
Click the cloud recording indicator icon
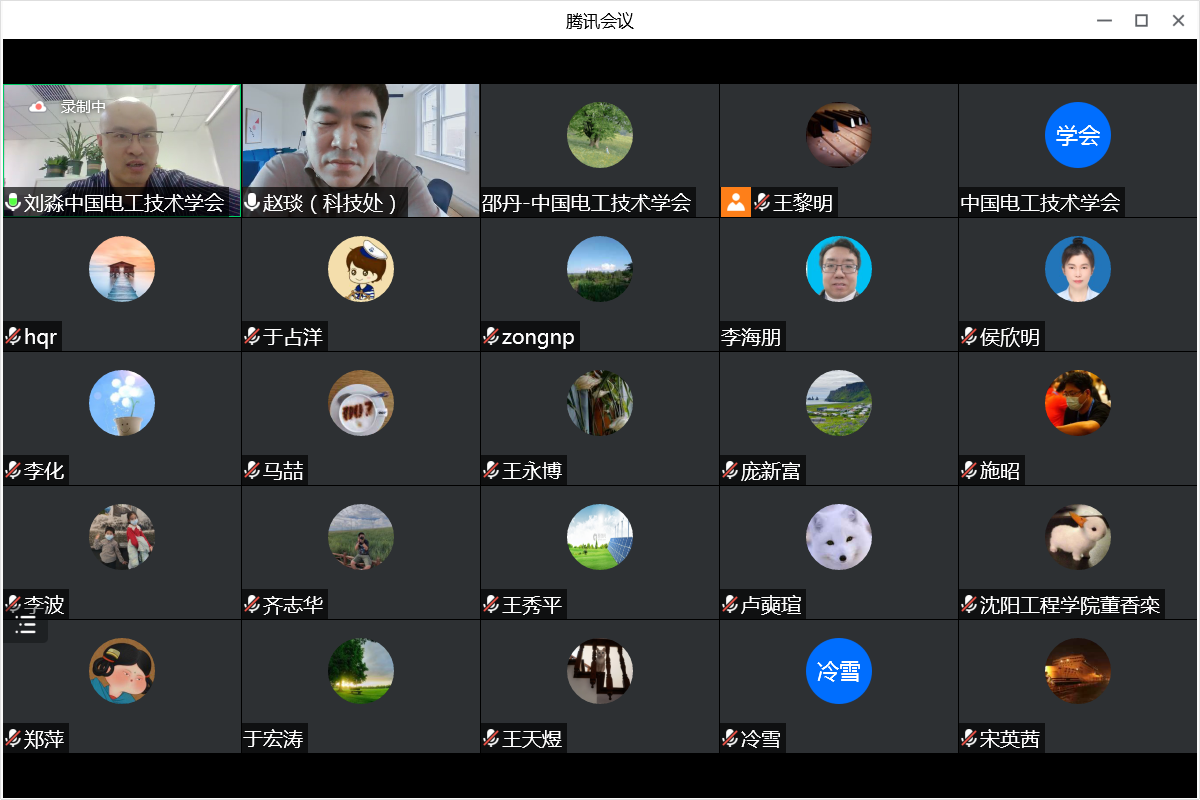coord(38,106)
